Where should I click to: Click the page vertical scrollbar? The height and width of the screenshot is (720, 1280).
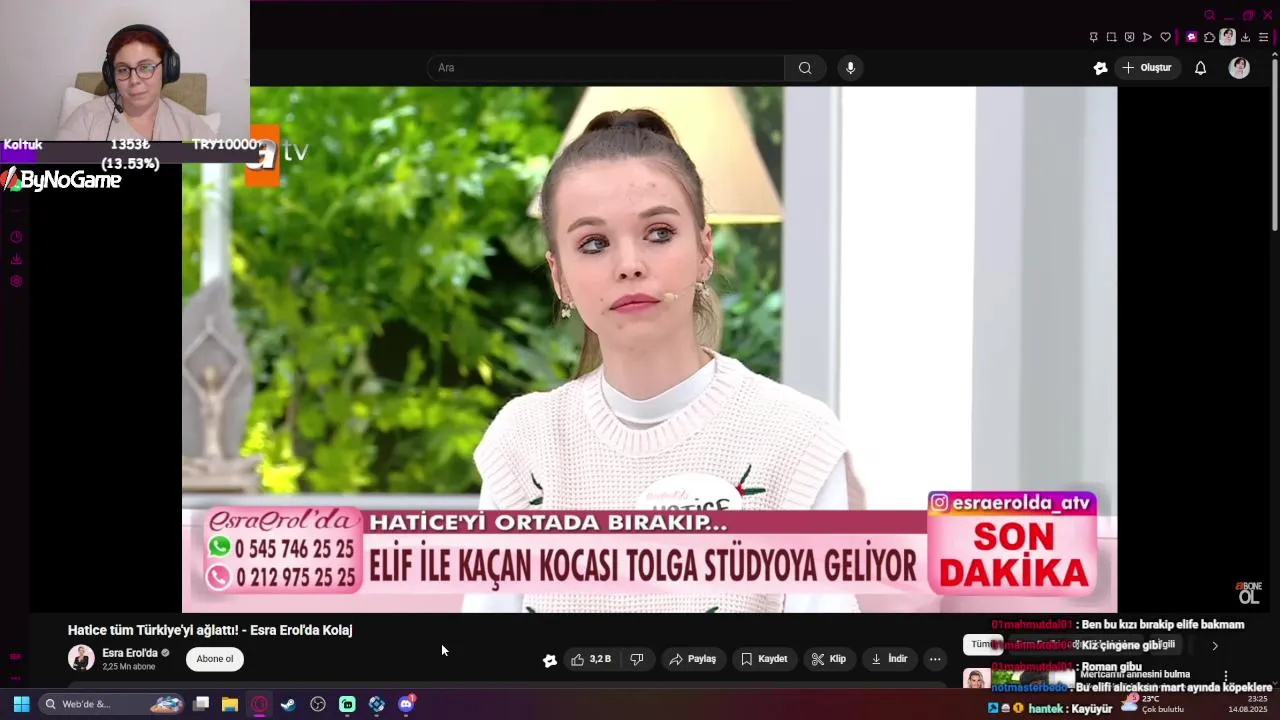[x=1274, y=145]
